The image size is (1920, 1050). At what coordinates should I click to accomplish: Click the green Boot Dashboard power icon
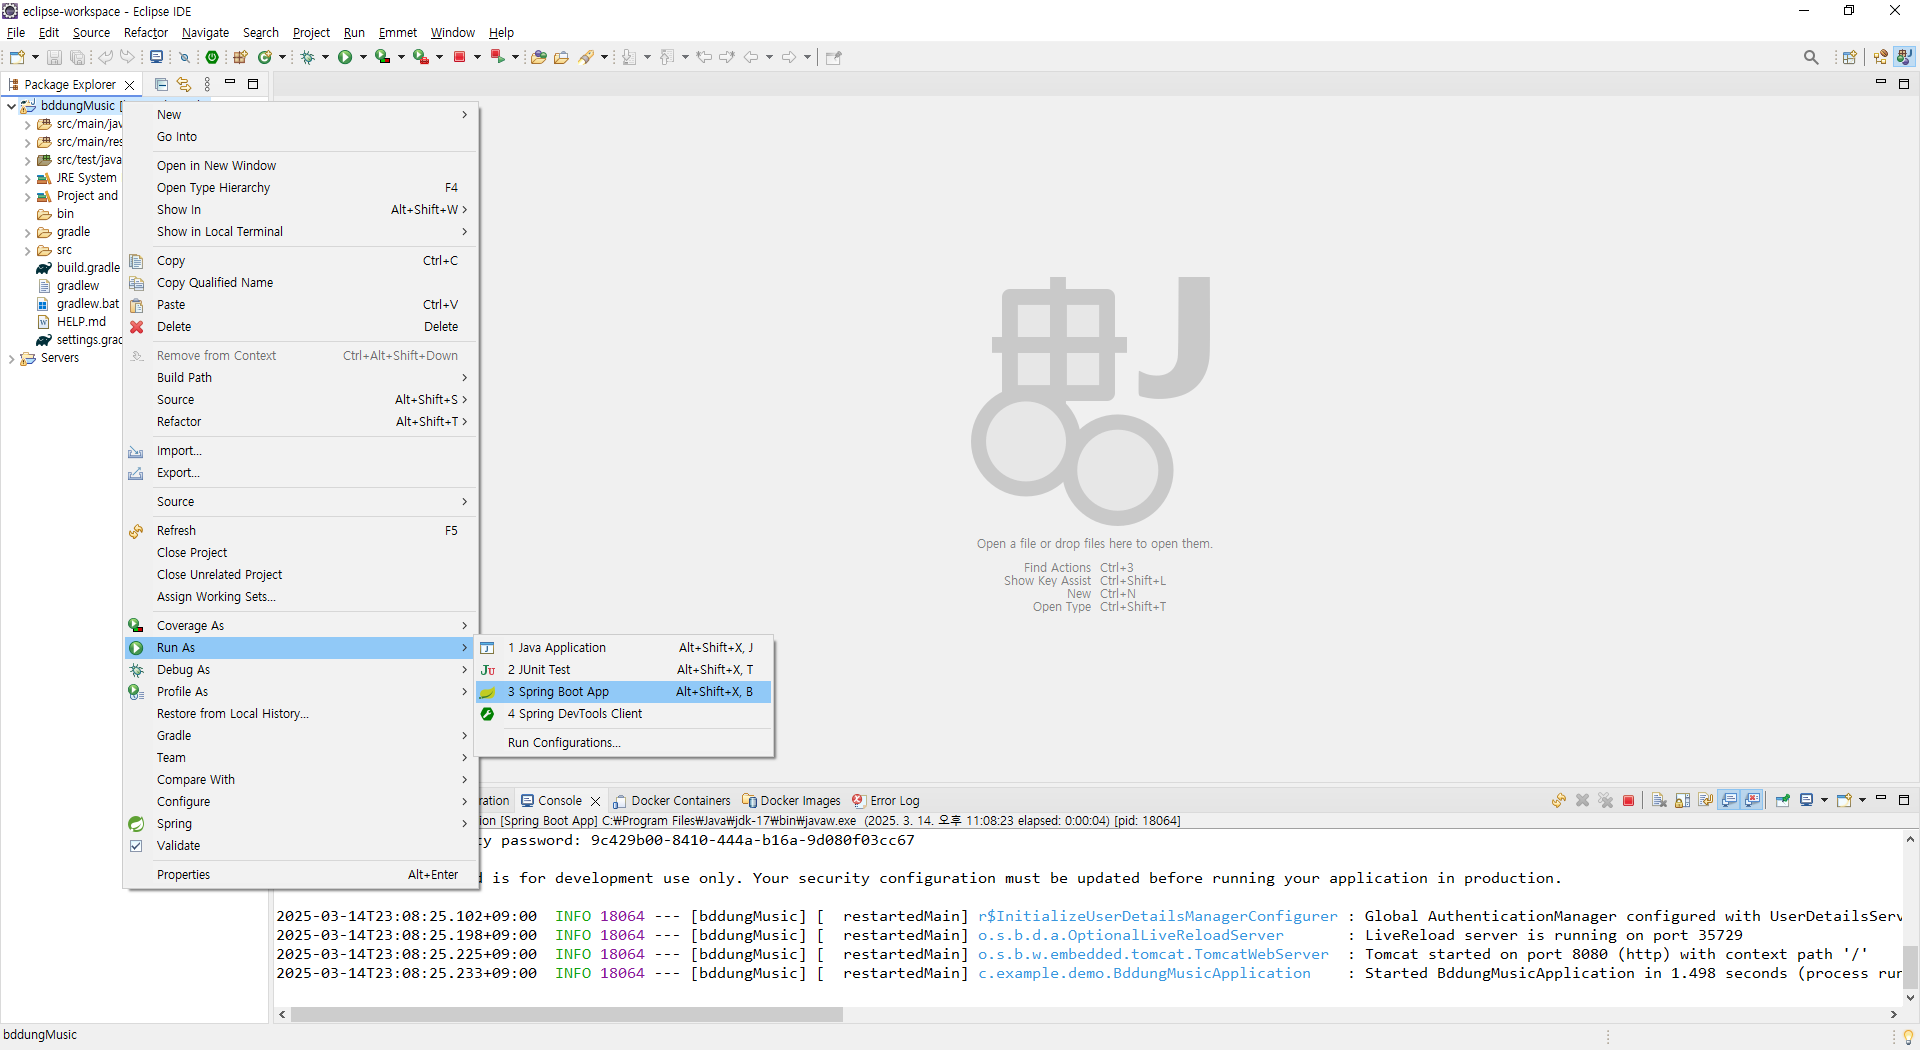click(x=212, y=57)
